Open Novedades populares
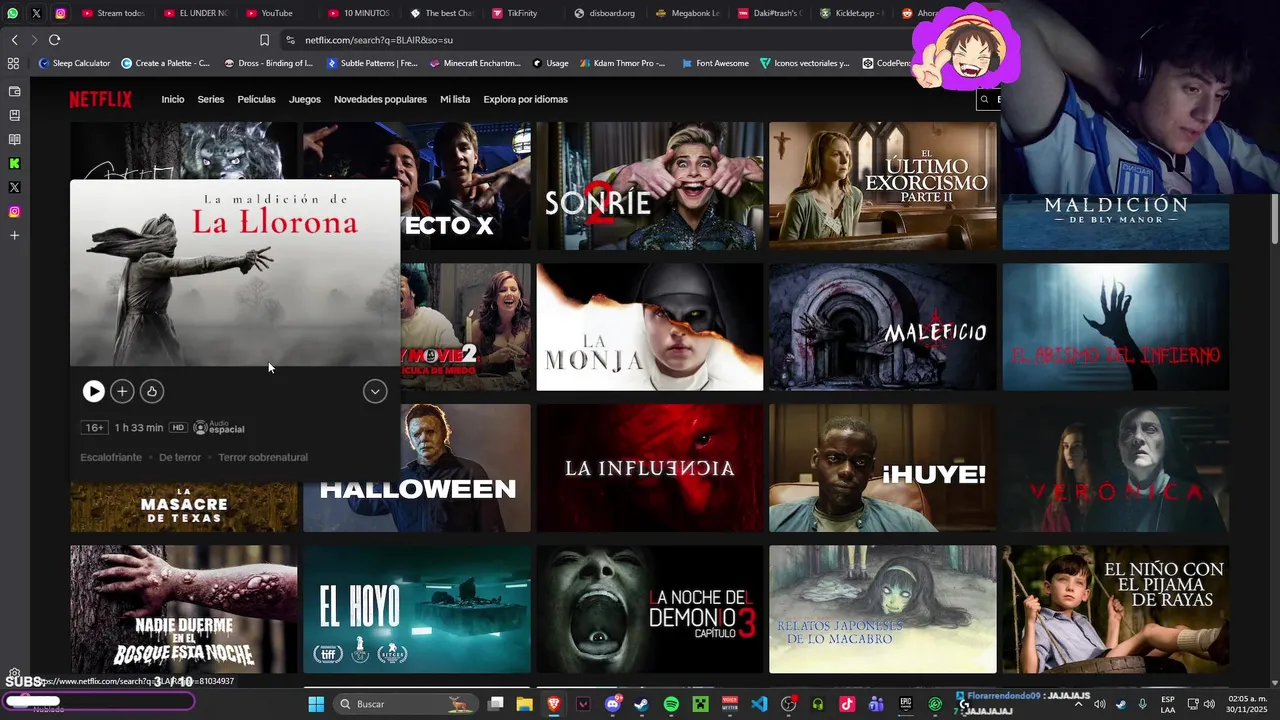1280x720 pixels. point(380,99)
